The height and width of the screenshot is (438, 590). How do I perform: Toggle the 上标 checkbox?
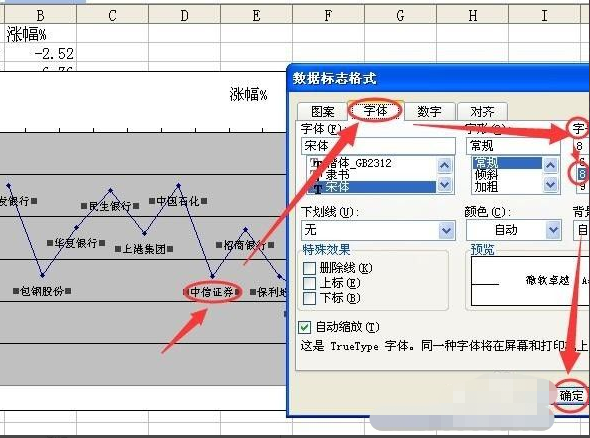(309, 283)
